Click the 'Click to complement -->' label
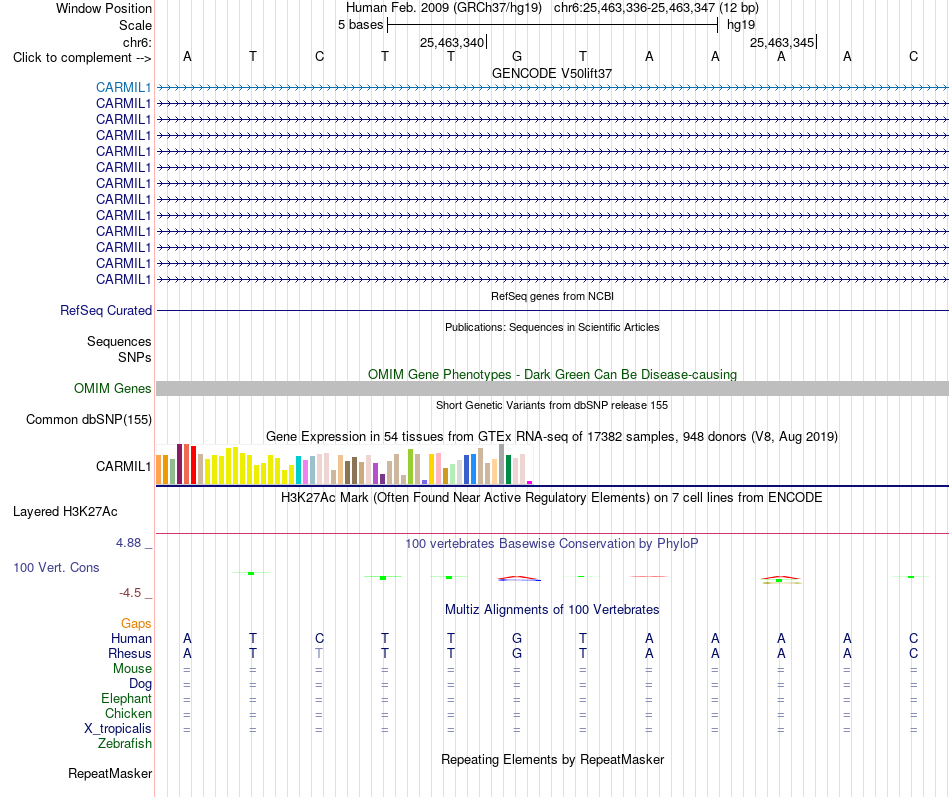 82,58
